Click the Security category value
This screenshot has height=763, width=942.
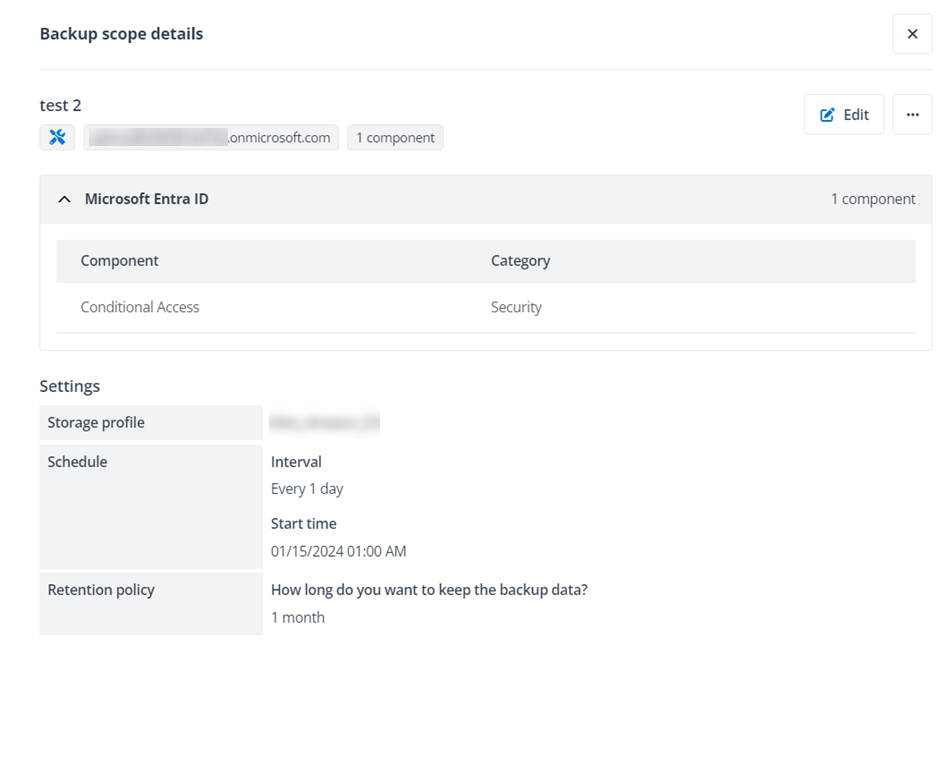click(x=516, y=307)
